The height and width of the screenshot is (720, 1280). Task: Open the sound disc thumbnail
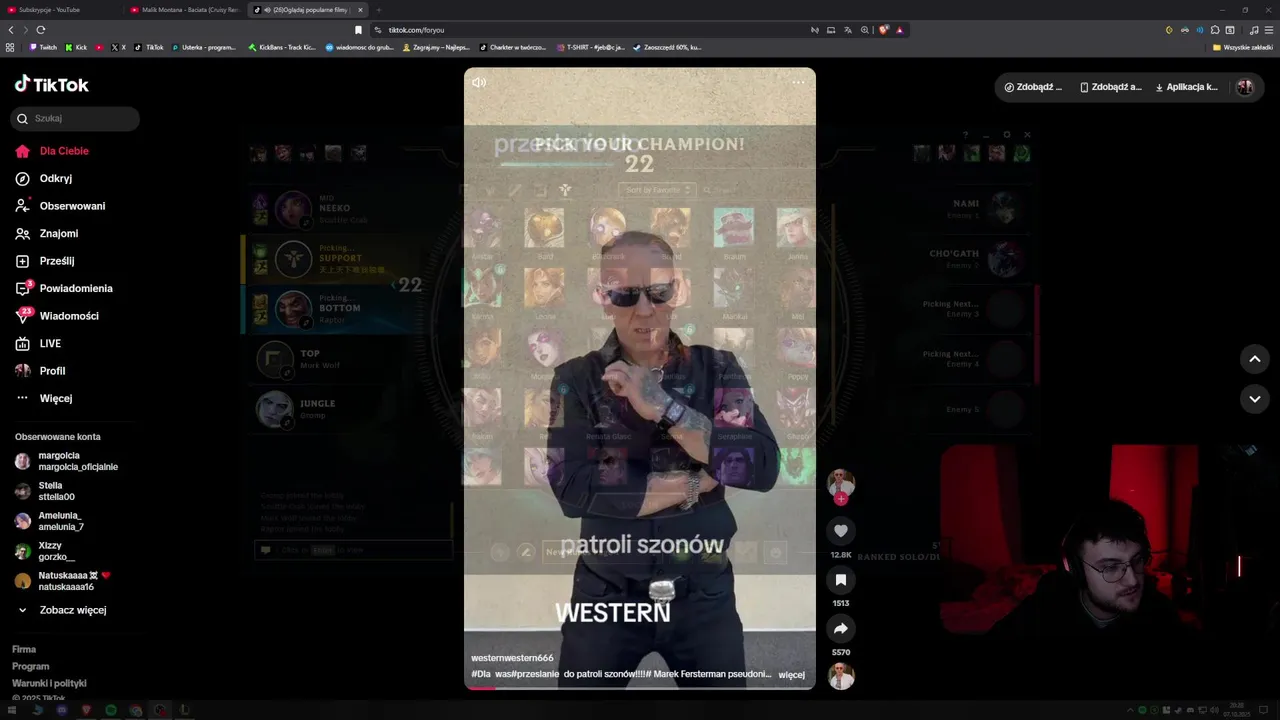841,676
